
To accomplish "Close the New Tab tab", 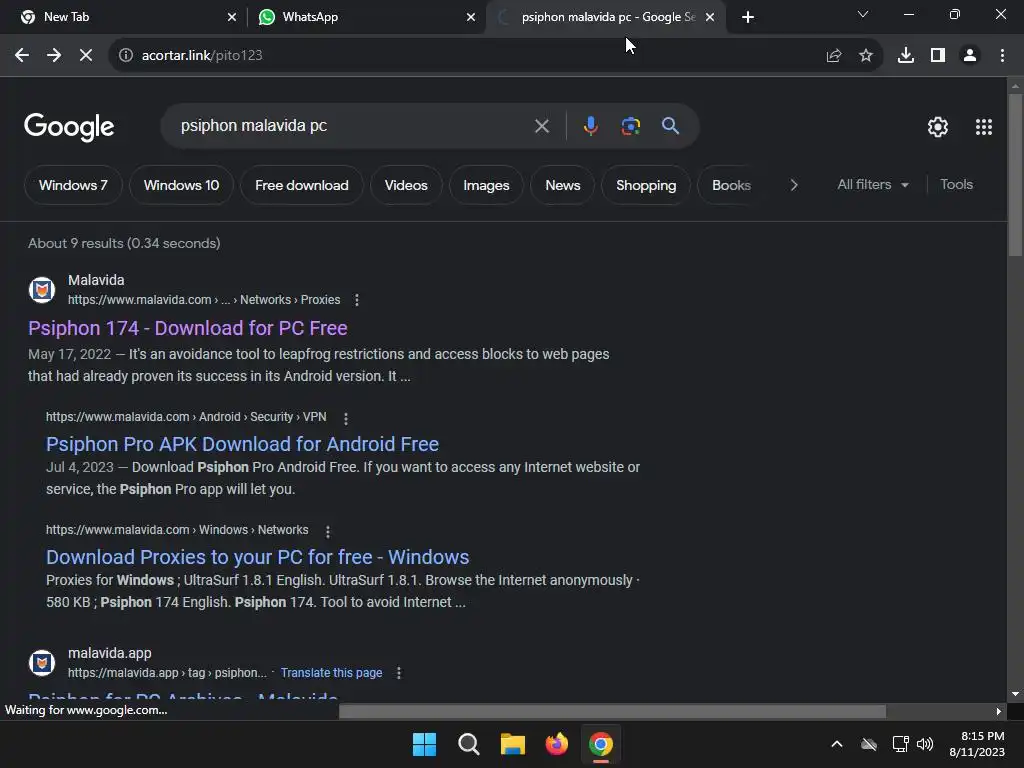I will [x=232, y=17].
